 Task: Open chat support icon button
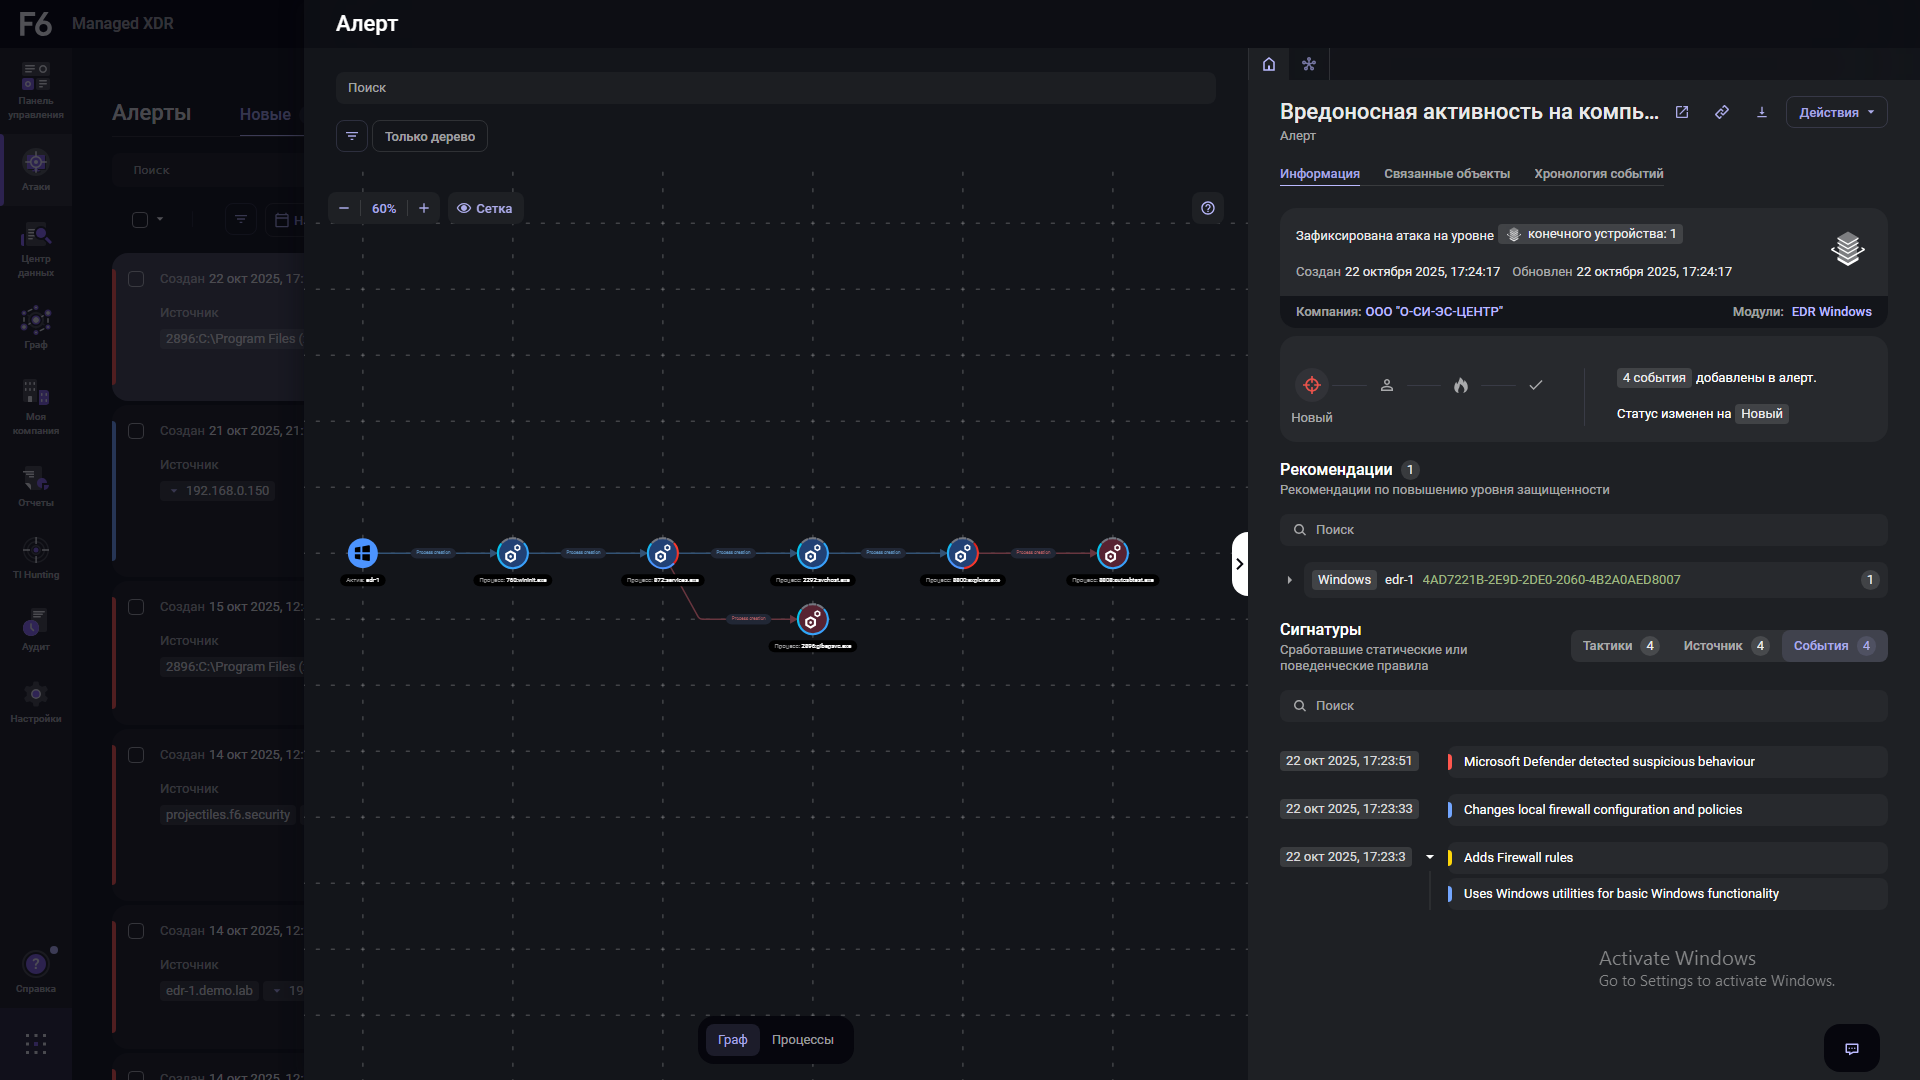coord(1851,1048)
